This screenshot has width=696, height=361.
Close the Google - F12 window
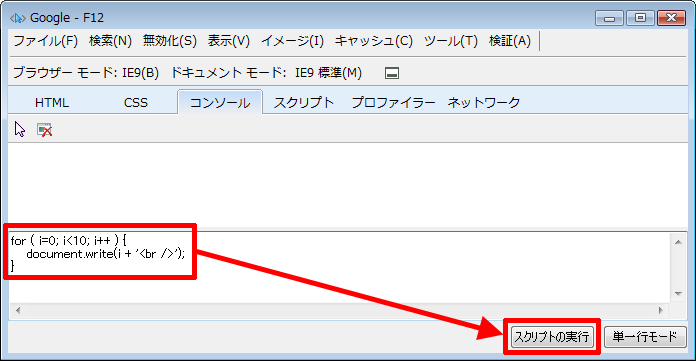click(671, 18)
